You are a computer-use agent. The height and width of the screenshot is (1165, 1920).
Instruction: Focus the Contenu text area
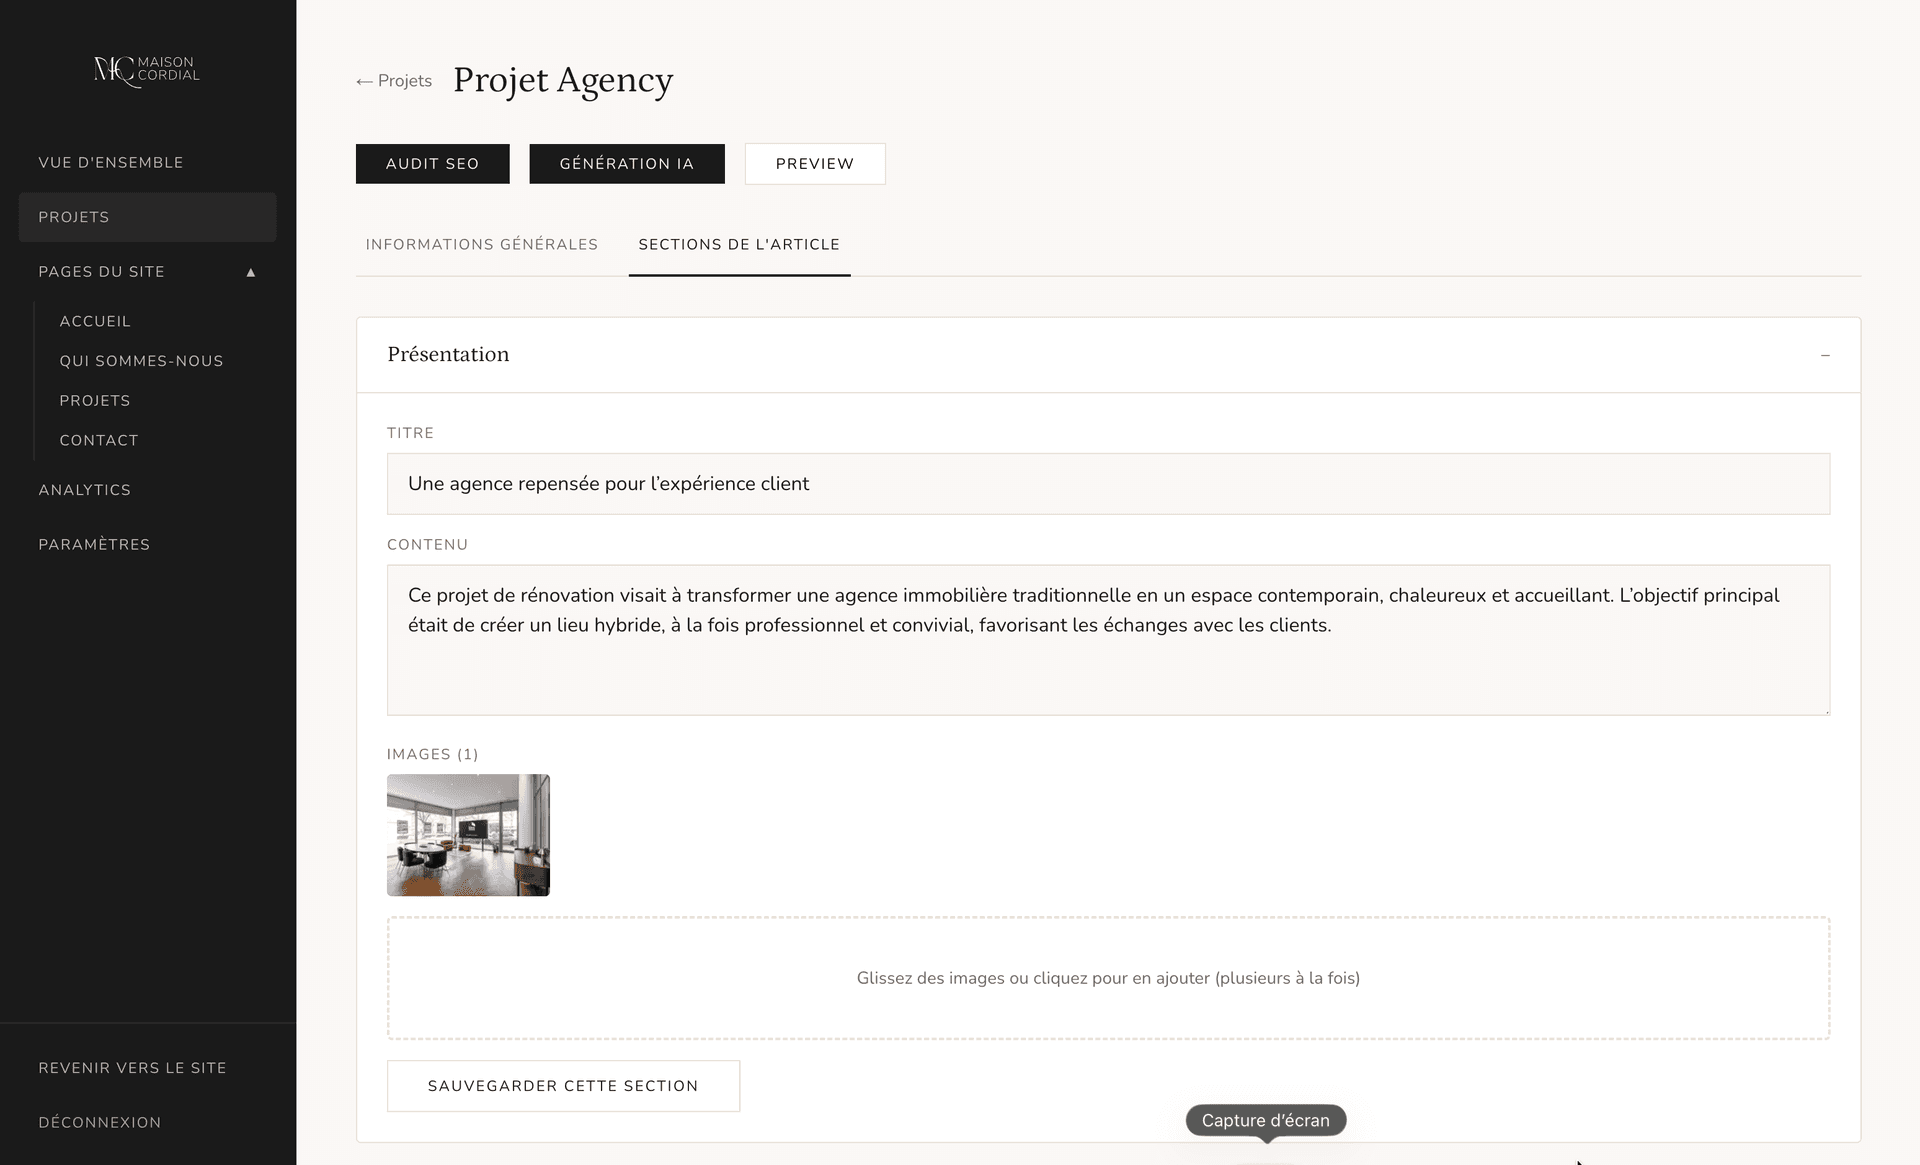tap(1108, 640)
